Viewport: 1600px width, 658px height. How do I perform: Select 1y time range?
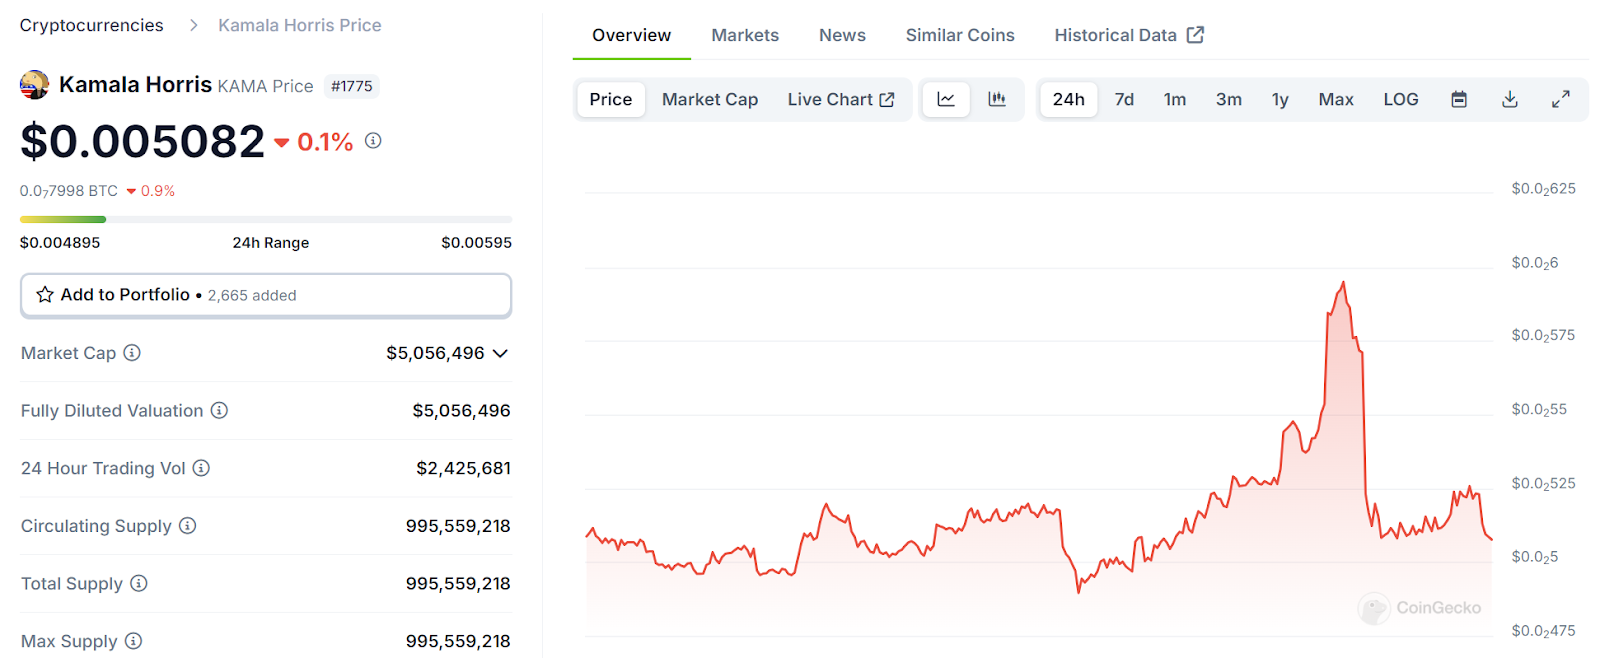pos(1280,99)
